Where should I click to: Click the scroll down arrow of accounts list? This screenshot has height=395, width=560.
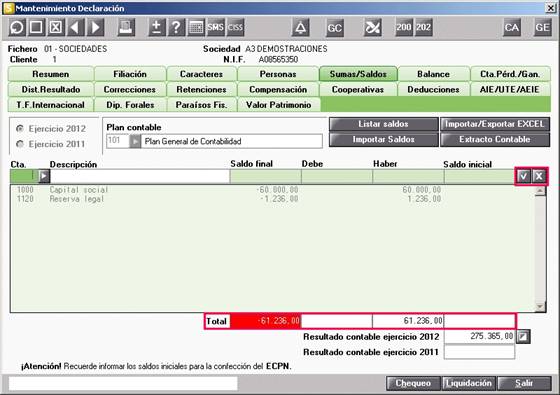click(x=540, y=306)
